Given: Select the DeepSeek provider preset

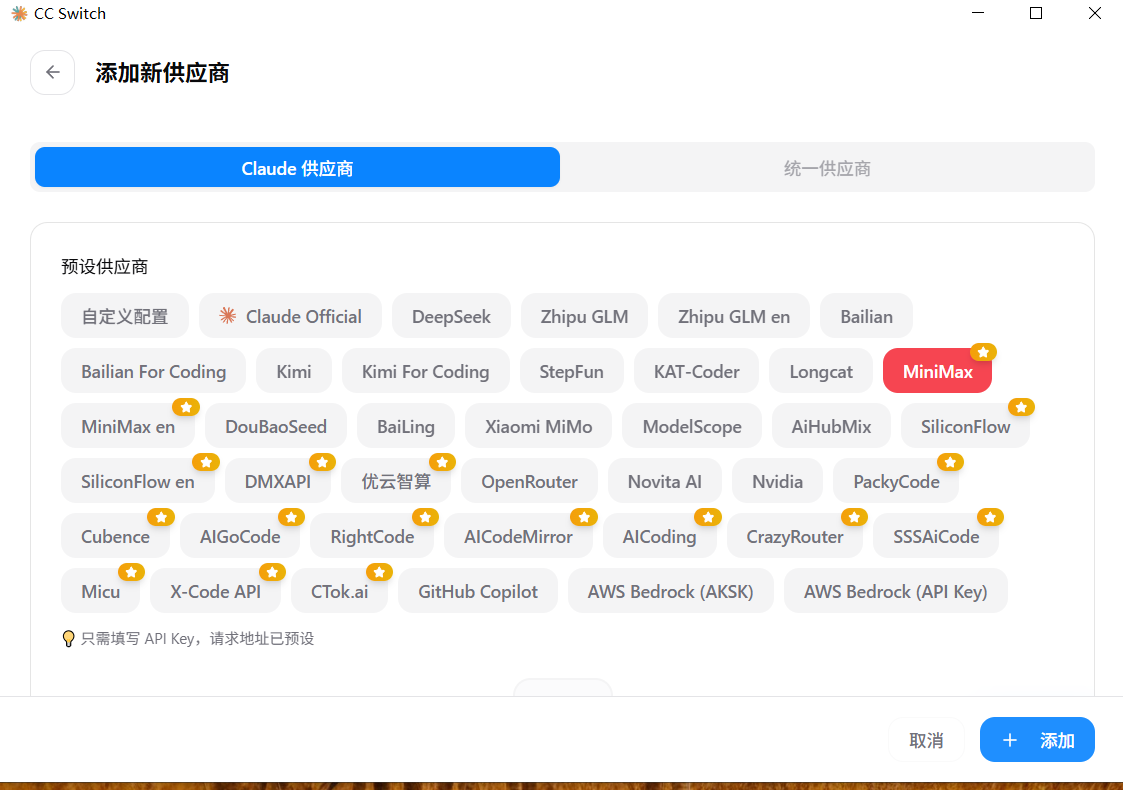Looking at the screenshot, I should [x=451, y=316].
